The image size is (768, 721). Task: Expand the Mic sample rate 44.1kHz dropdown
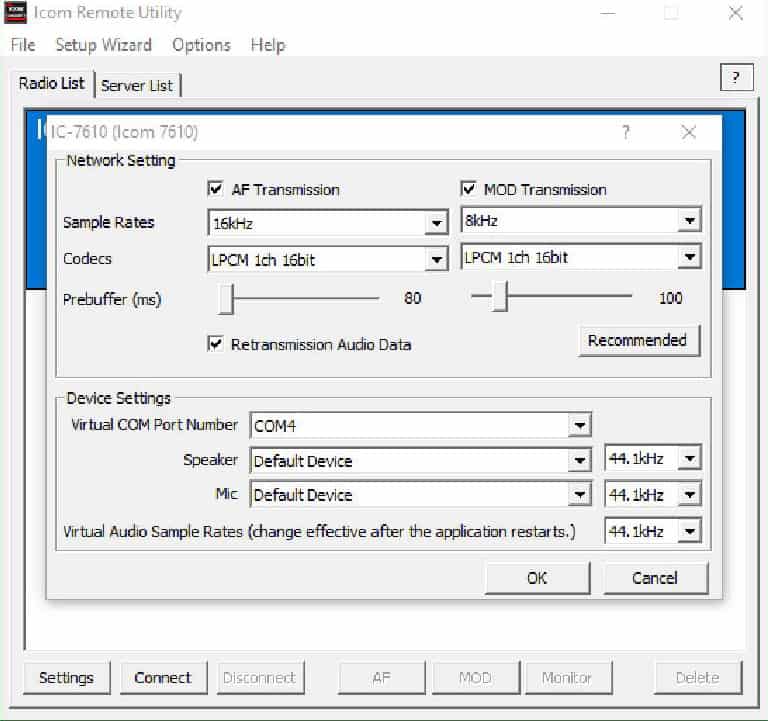click(688, 495)
